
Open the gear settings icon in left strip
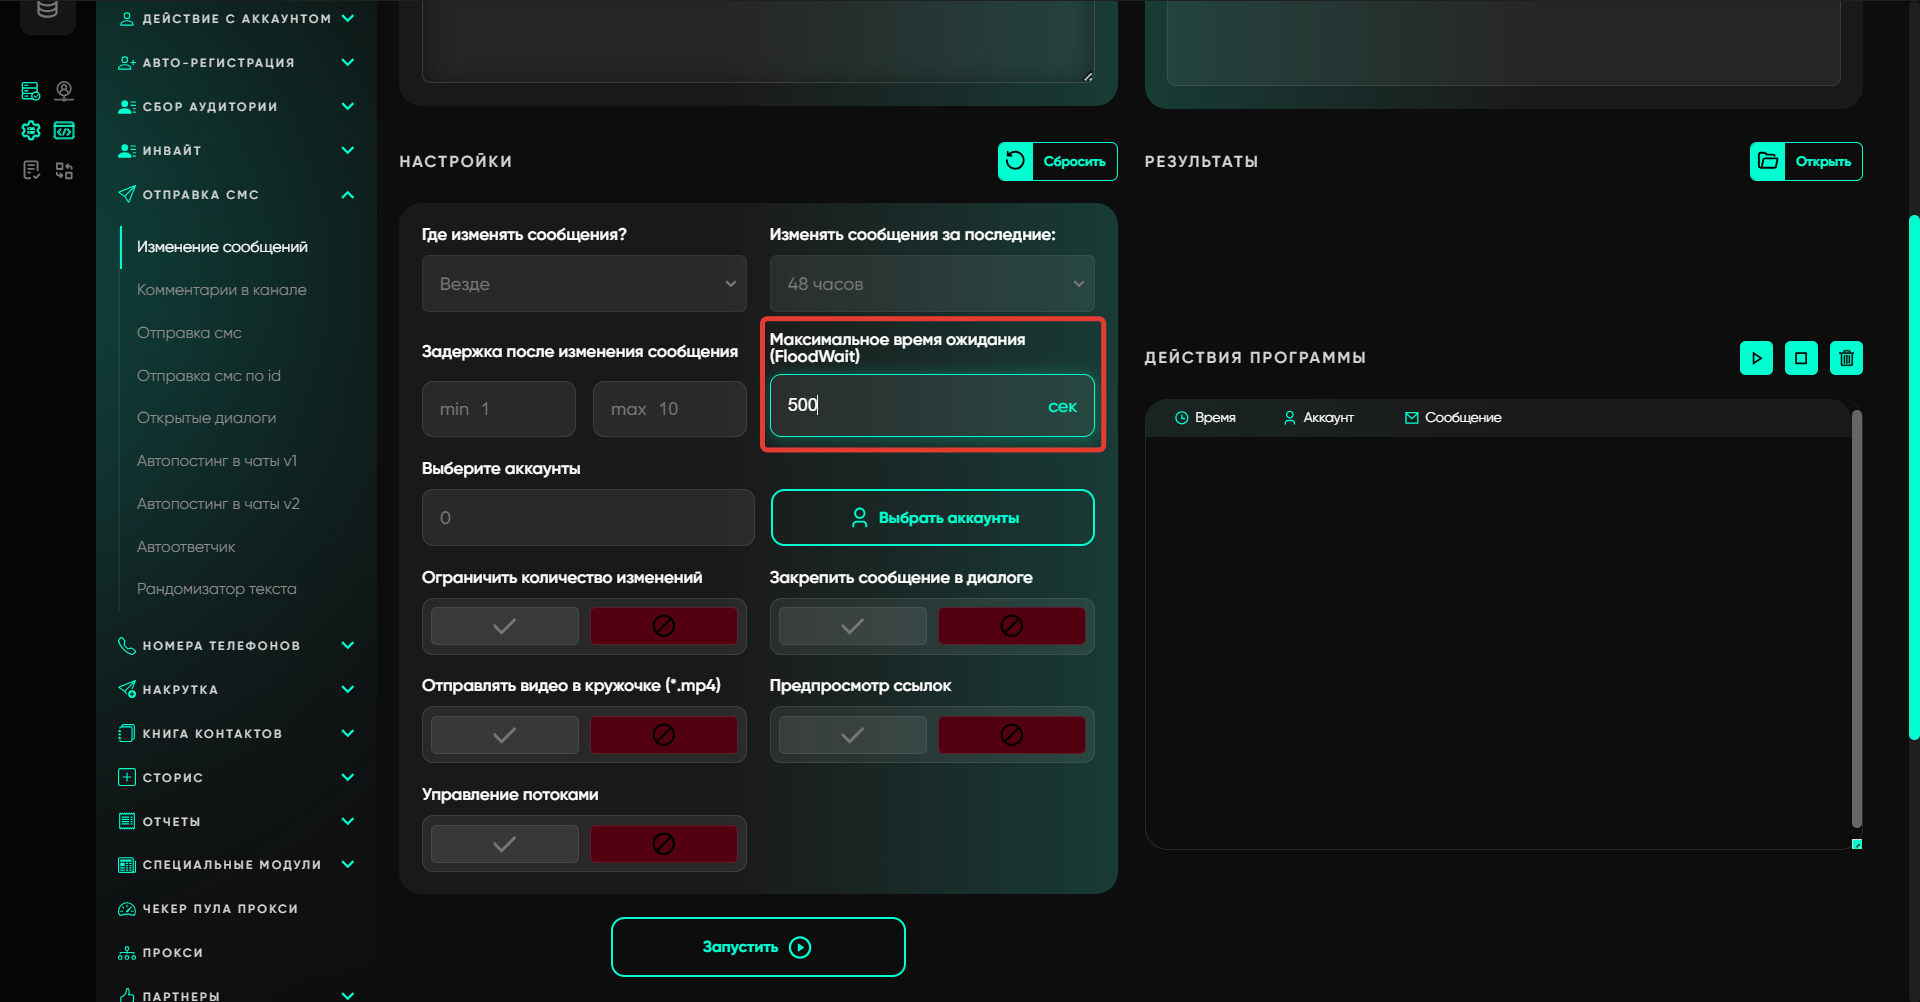(31, 130)
